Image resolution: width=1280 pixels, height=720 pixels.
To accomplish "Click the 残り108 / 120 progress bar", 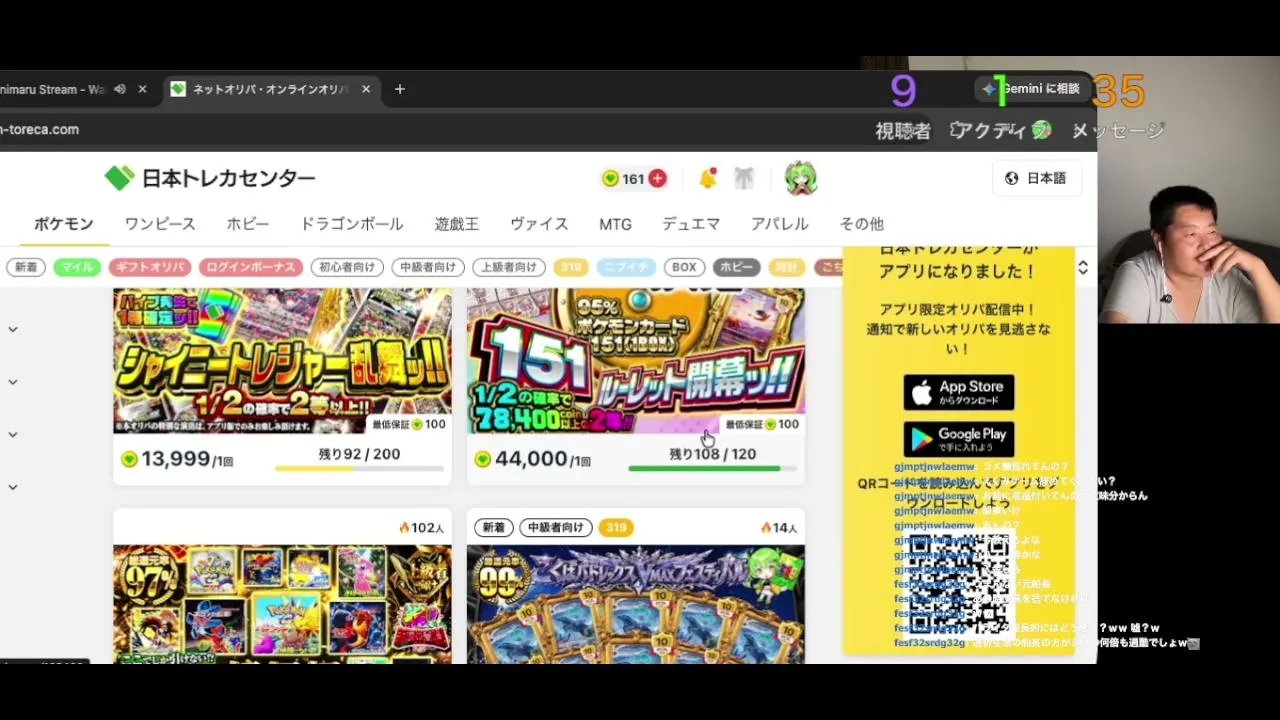I will (712, 468).
